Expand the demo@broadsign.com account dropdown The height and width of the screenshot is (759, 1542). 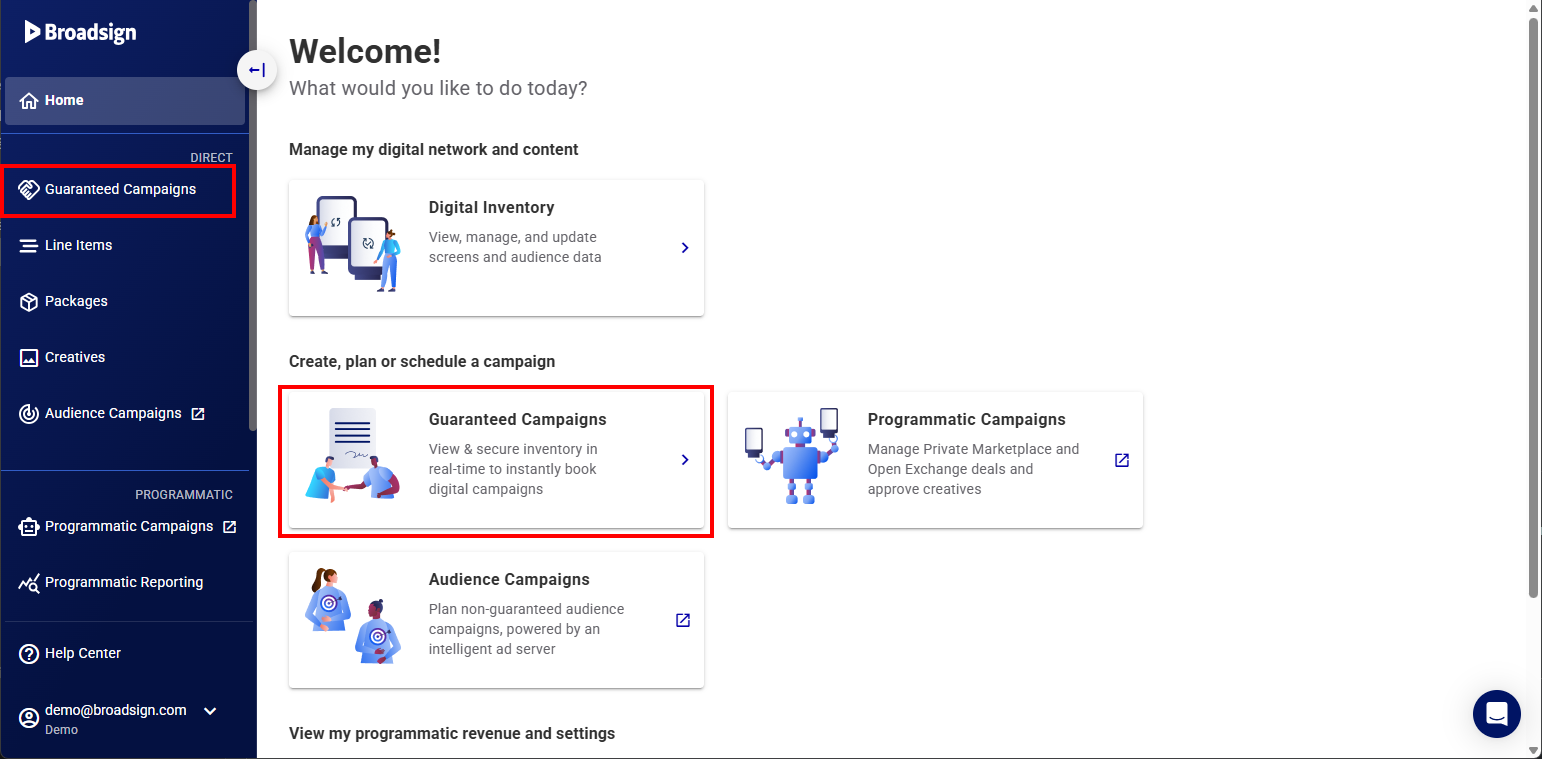point(210,711)
